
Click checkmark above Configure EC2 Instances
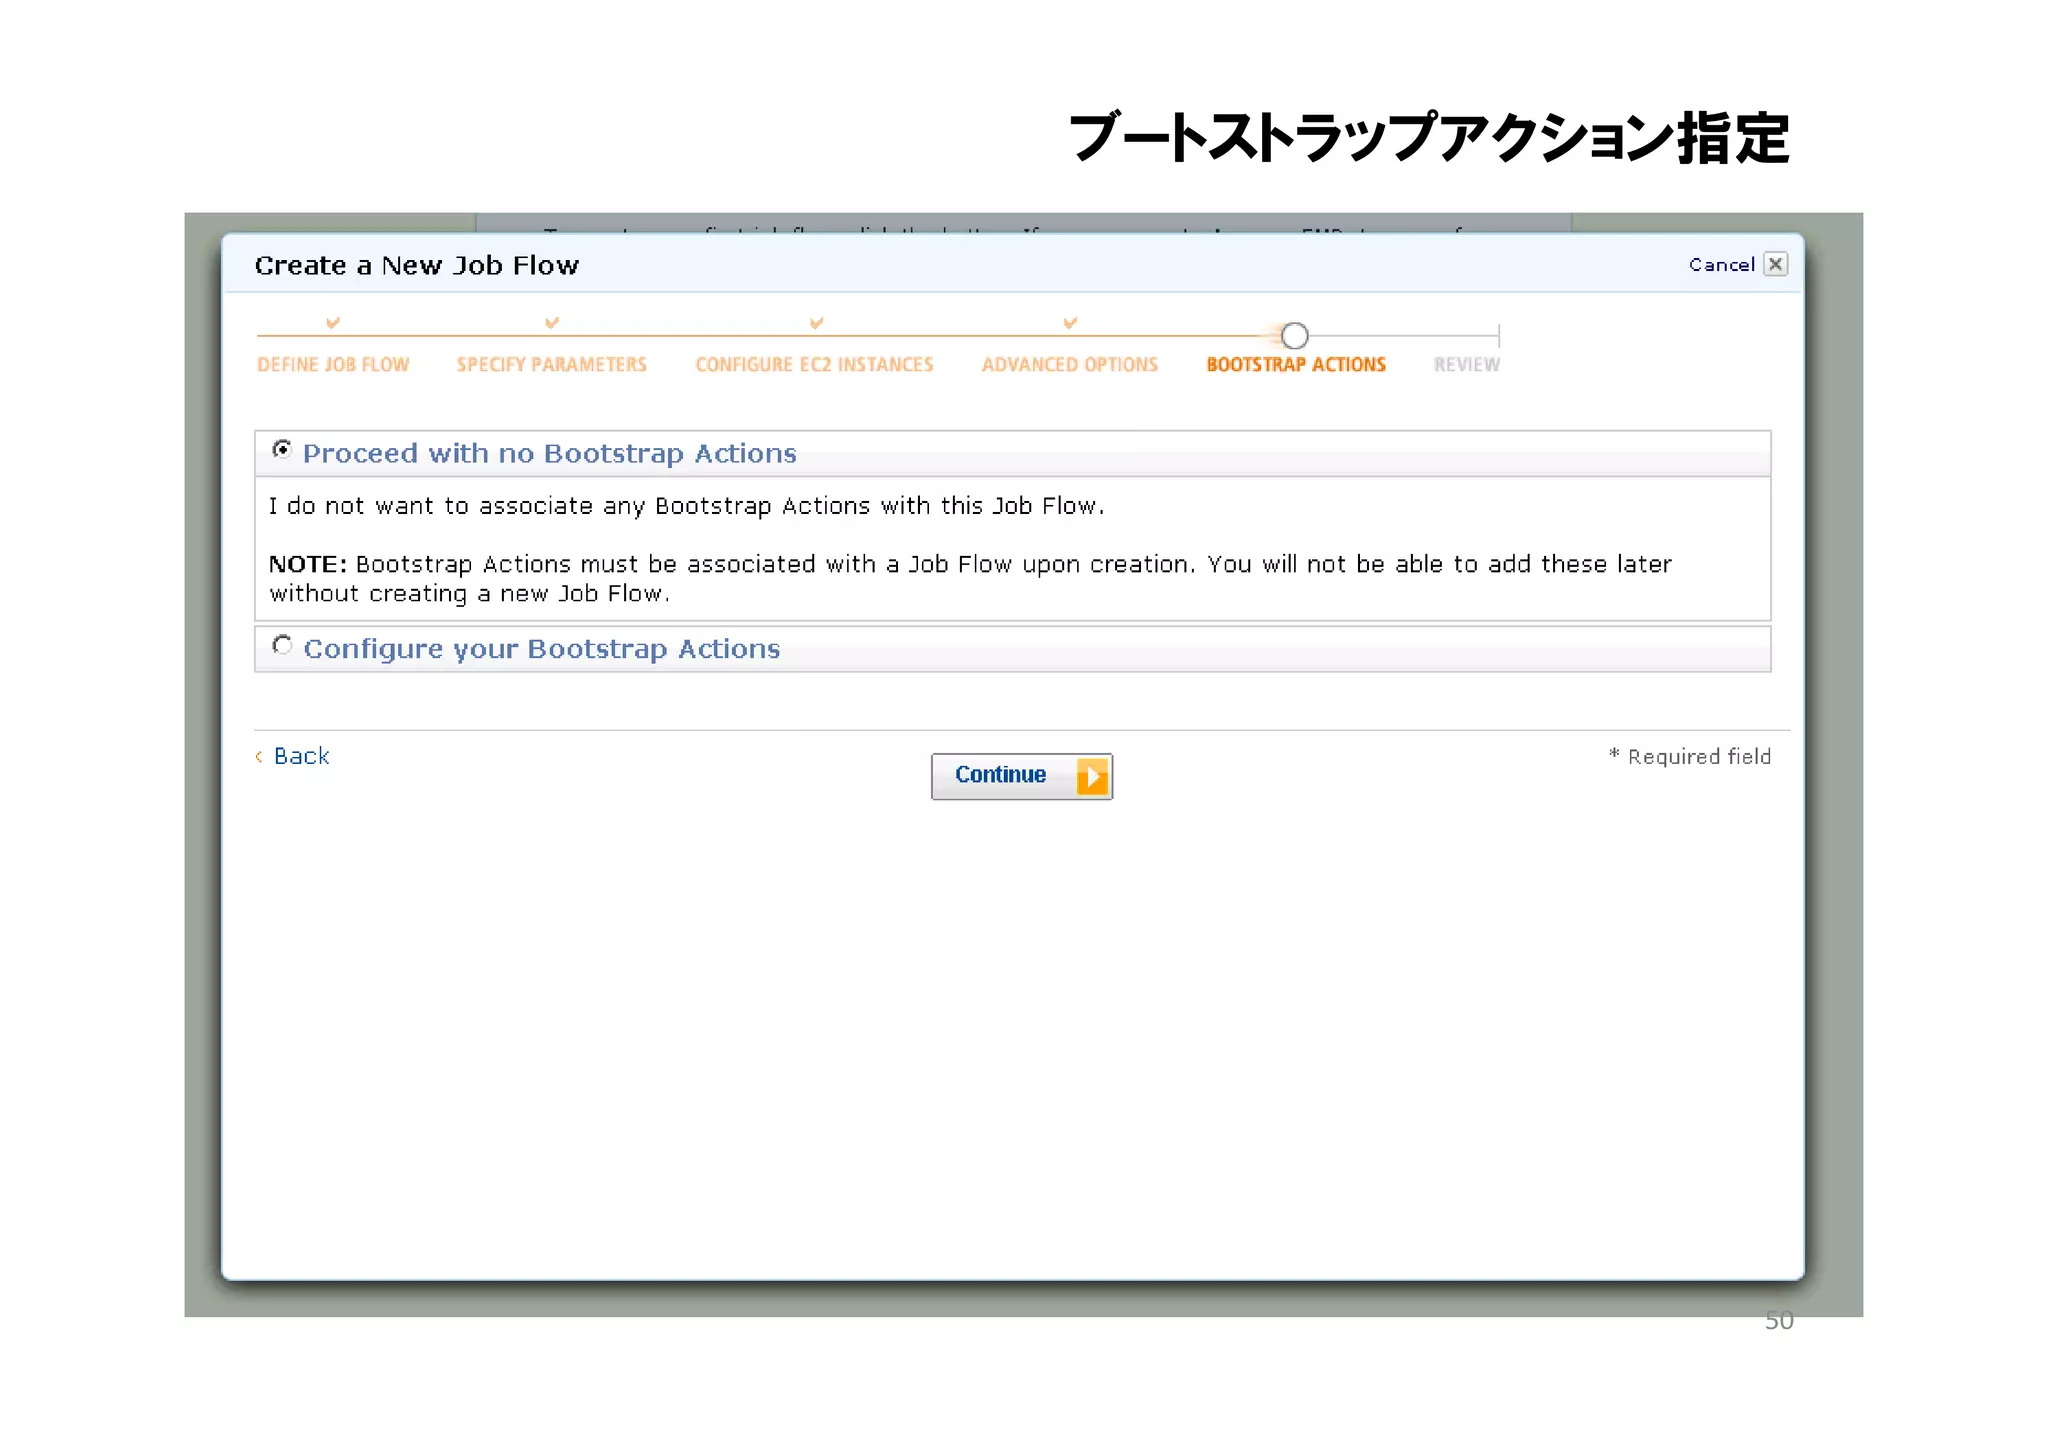(816, 323)
